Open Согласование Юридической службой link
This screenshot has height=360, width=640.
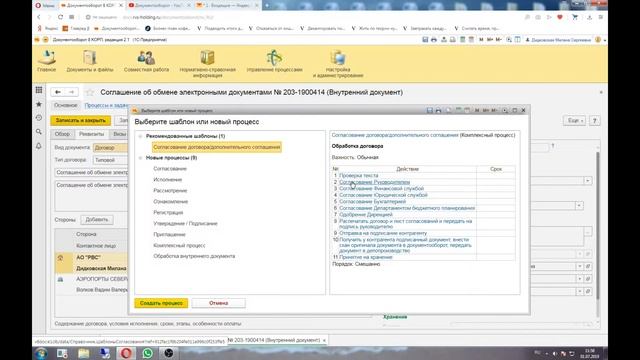click(383, 195)
